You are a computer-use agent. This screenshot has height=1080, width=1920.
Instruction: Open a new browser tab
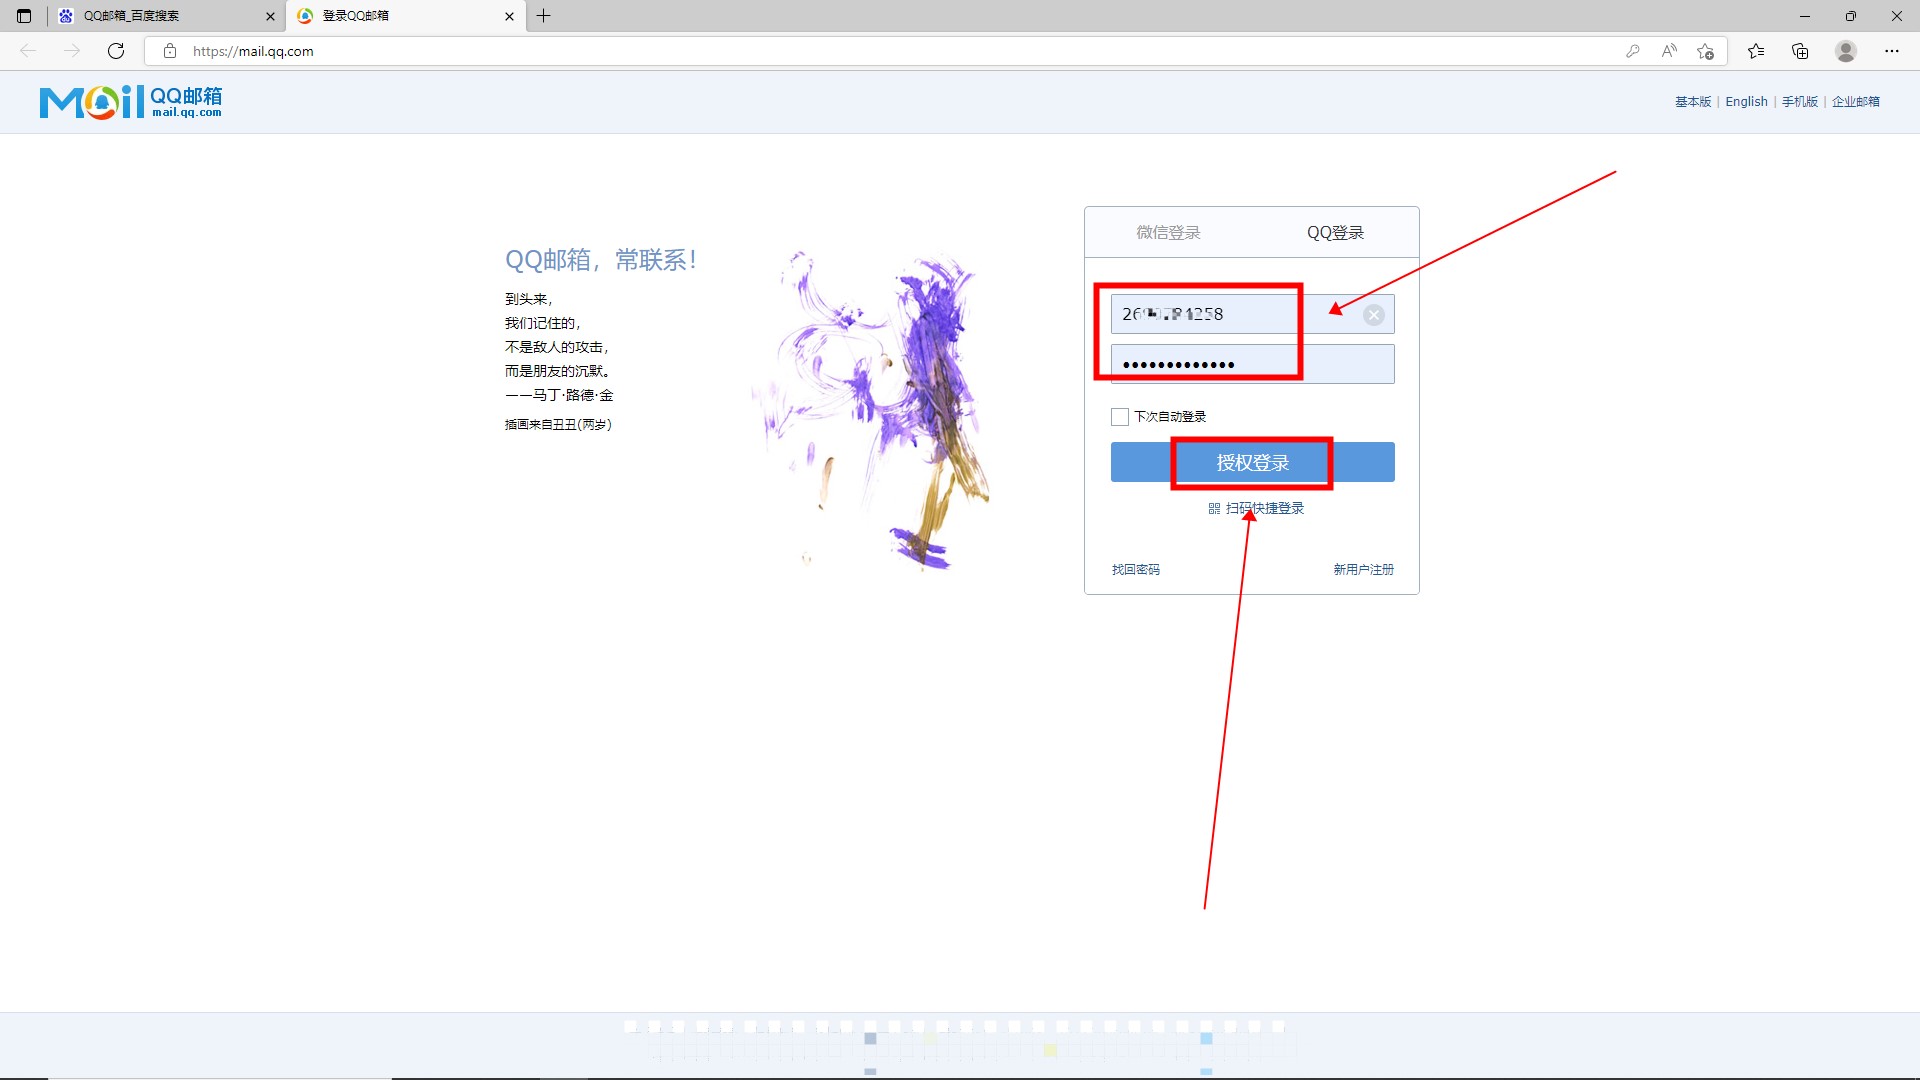(543, 16)
